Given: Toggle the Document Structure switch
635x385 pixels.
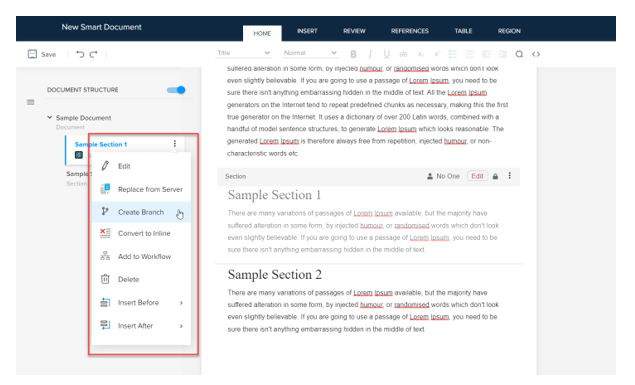Looking at the screenshot, I should [x=176, y=90].
